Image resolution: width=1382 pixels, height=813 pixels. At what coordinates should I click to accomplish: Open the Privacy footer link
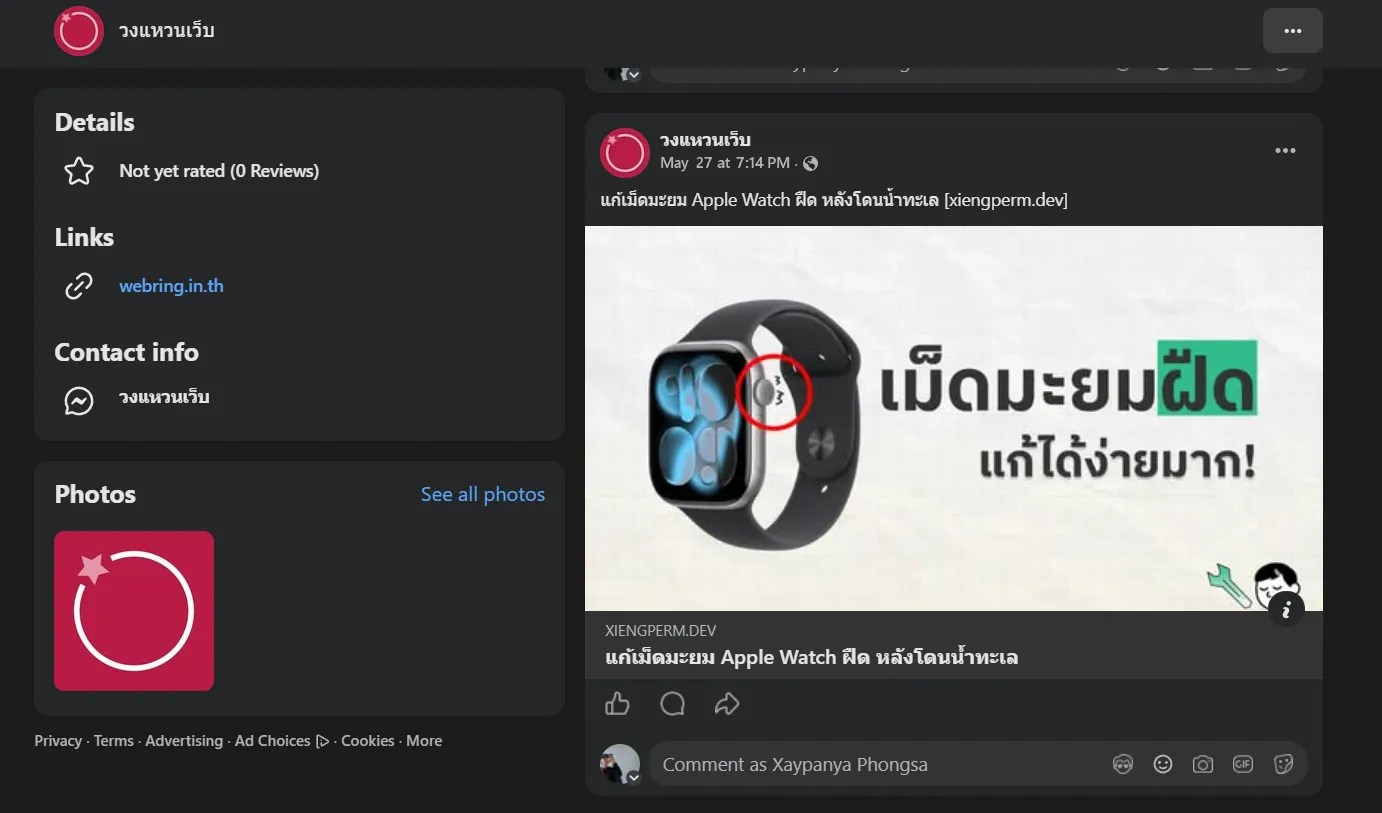point(58,741)
